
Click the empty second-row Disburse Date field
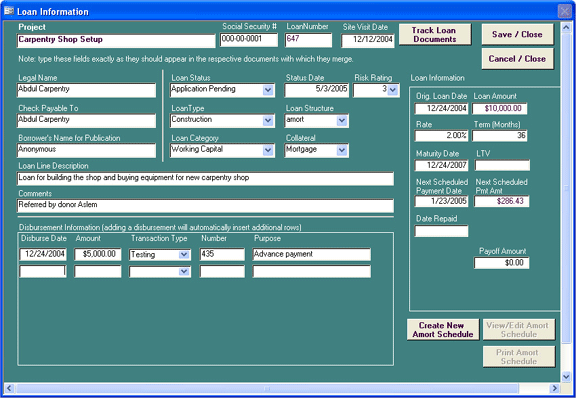pyautogui.click(x=43, y=272)
